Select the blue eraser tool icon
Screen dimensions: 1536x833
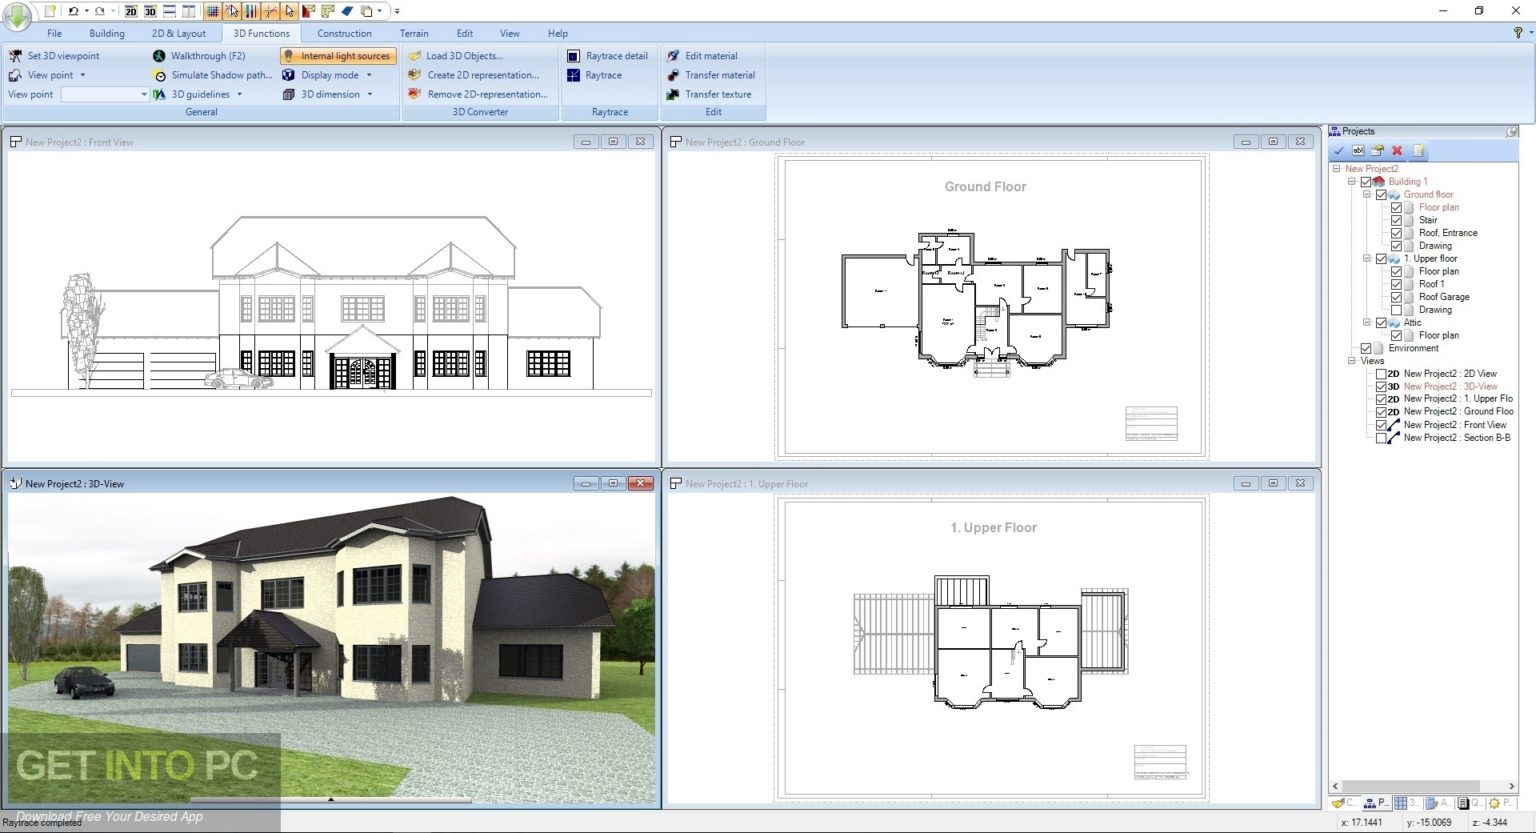coord(347,11)
